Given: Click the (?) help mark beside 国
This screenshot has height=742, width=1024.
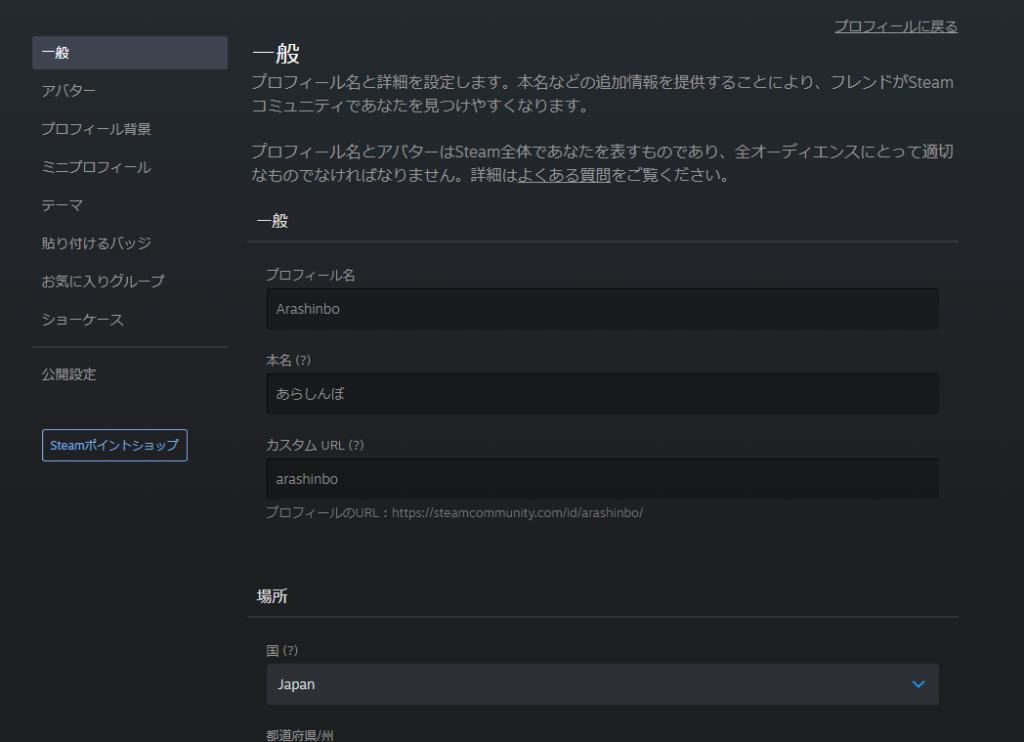Looking at the screenshot, I should click(290, 650).
